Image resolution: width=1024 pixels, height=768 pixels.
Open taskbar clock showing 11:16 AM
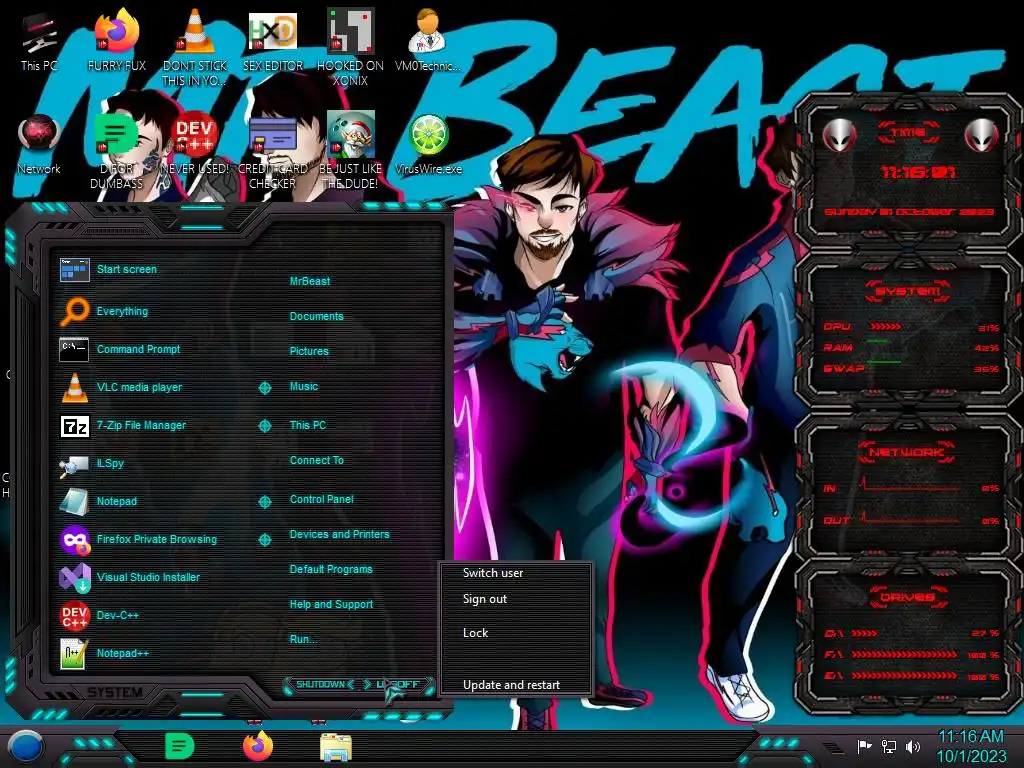click(971, 746)
